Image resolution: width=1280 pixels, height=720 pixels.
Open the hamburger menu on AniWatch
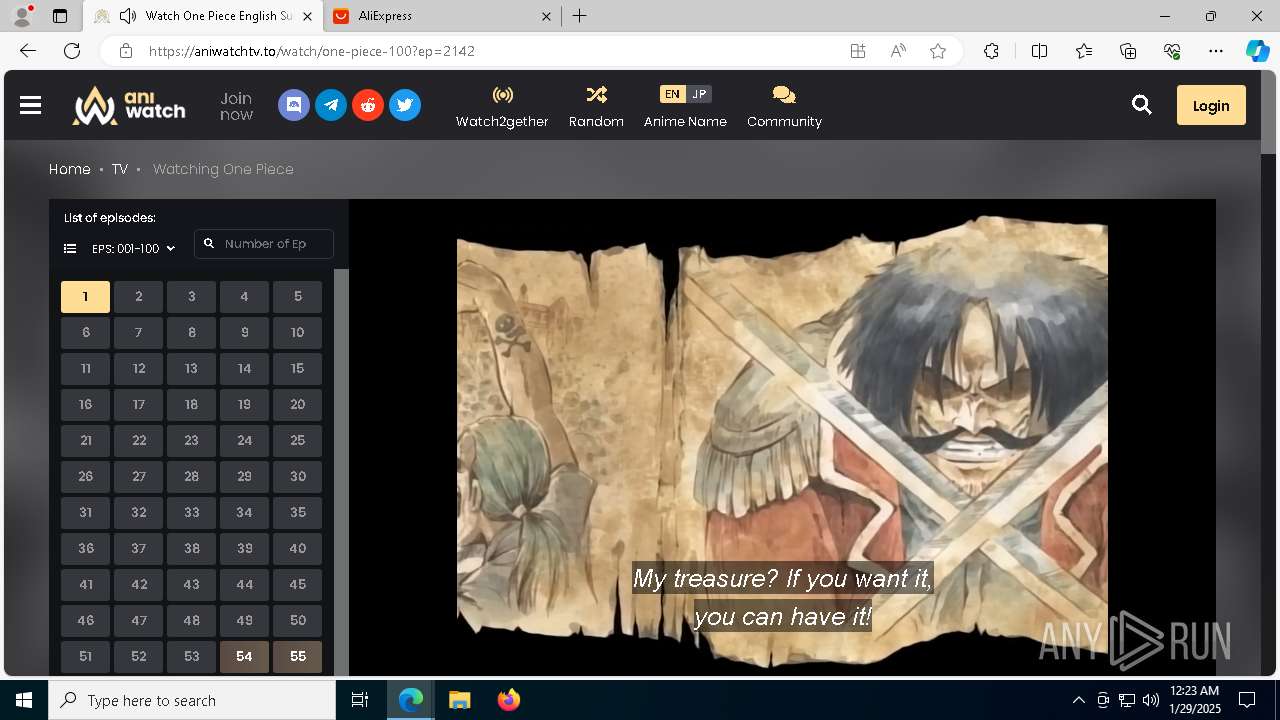tap(30, 105)
